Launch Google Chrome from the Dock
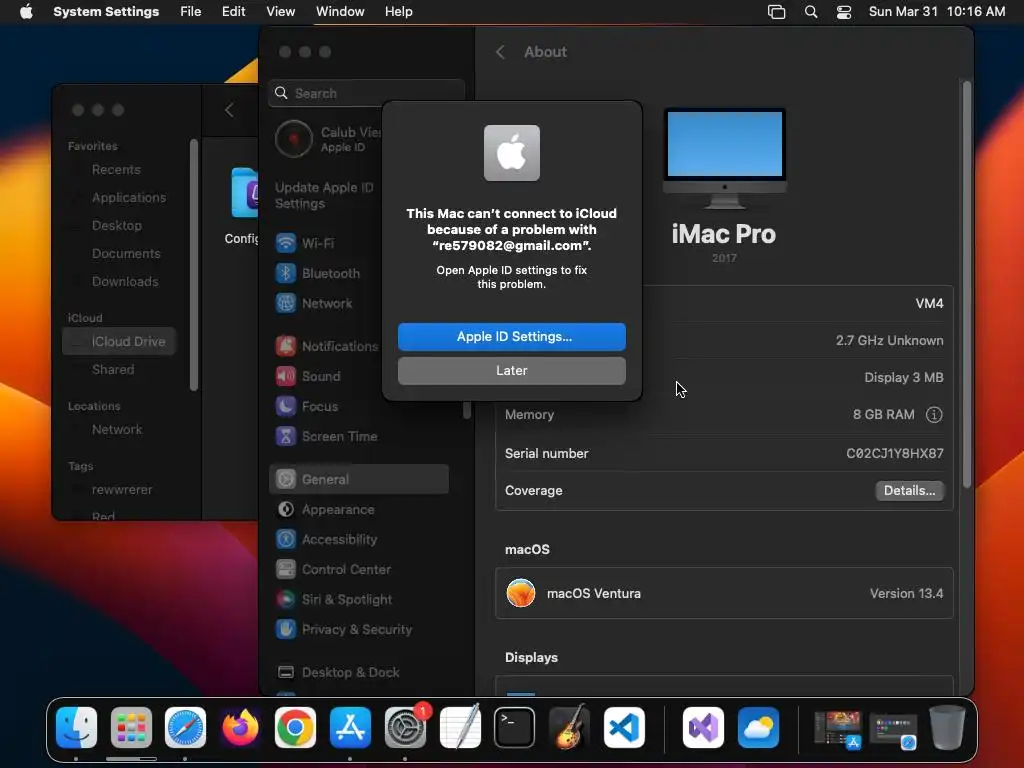1024x768 pixels. point(295,728)
